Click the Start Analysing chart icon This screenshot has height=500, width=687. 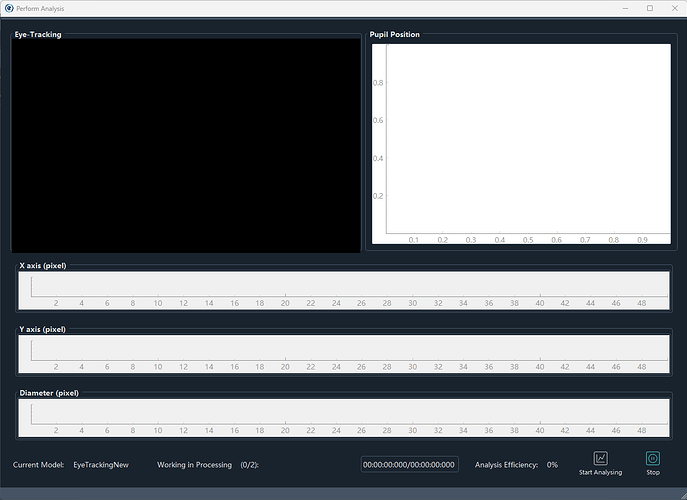tap(600, 458)
